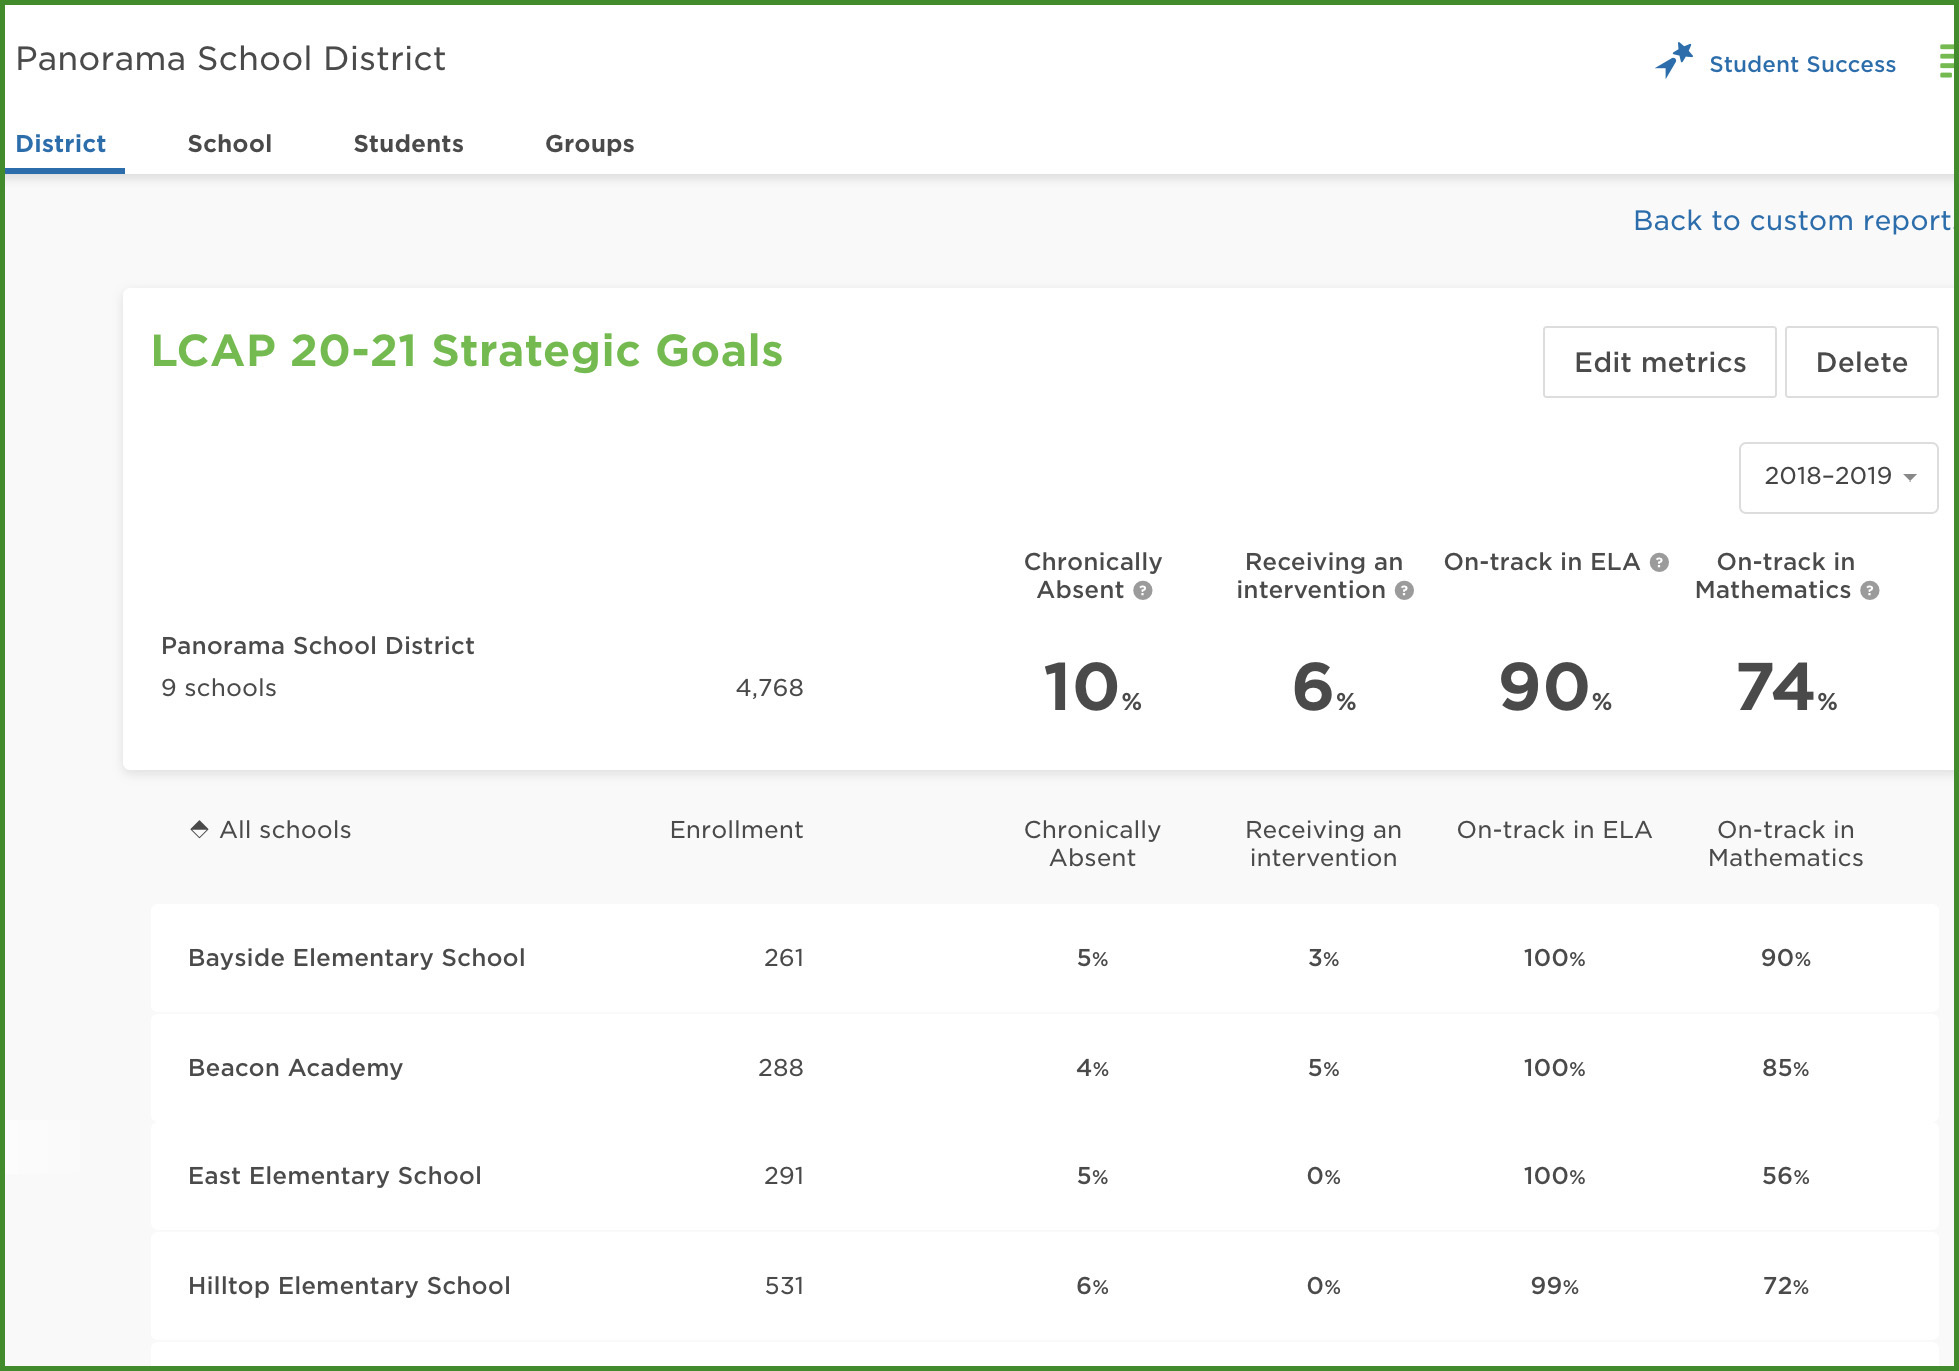
Task: Switch to the Groups tab
Action: (590, 144)
